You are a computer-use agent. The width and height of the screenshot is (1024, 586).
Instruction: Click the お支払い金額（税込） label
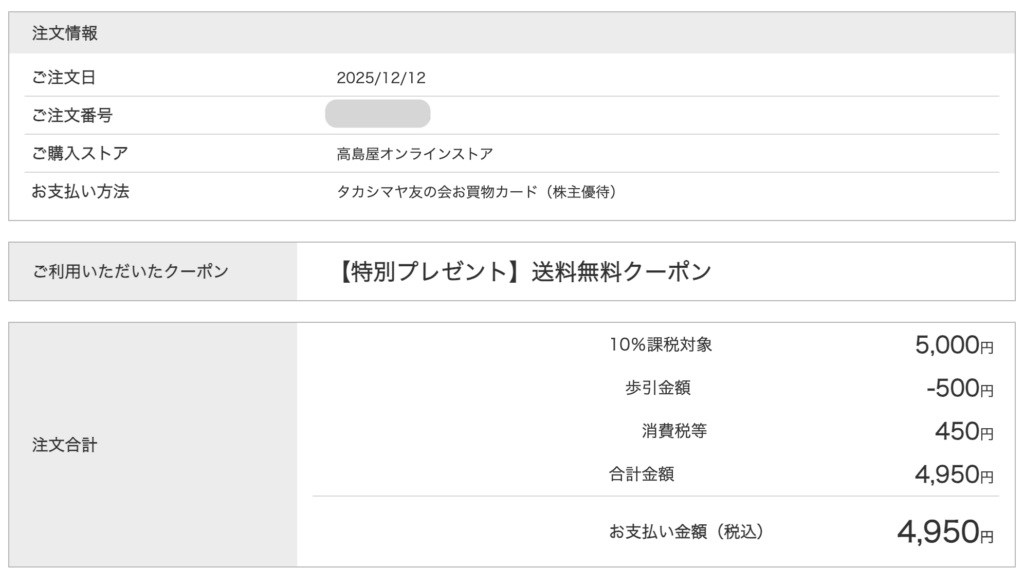click(692, 531)
